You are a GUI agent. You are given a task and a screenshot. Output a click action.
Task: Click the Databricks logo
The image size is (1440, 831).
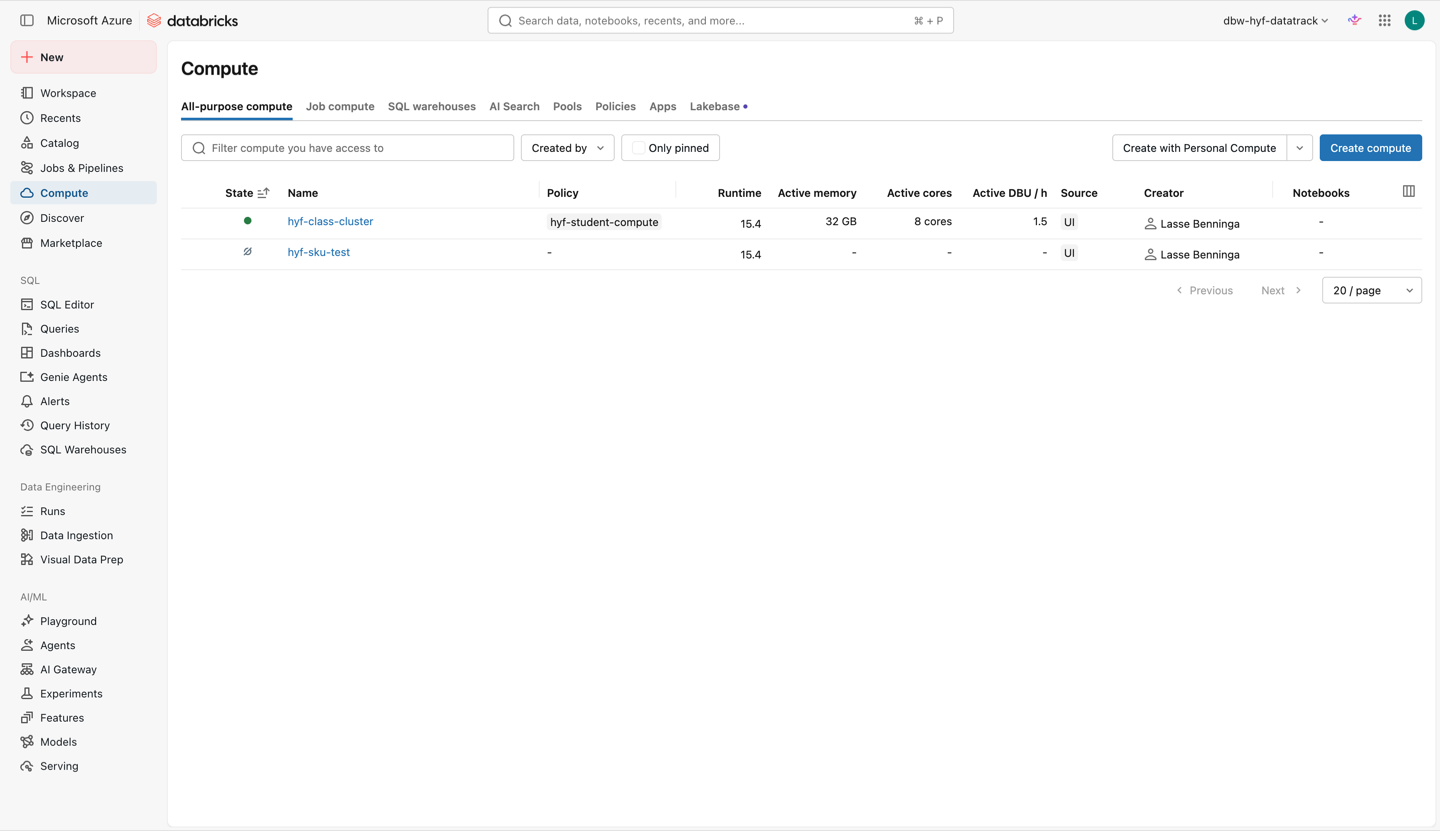point(192,20)
